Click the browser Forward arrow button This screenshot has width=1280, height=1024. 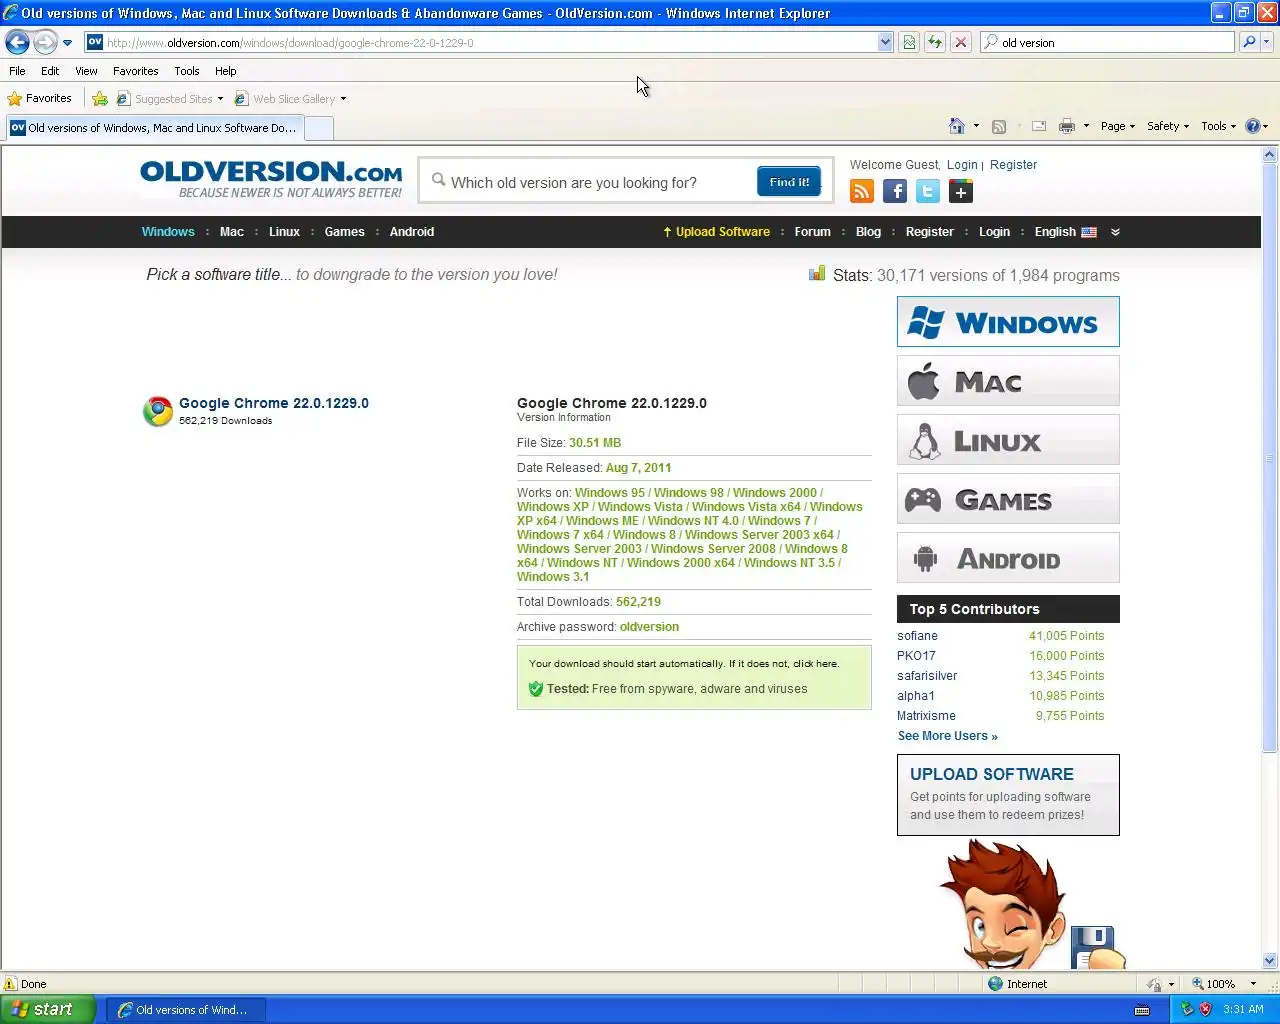(x=45, y=42)
